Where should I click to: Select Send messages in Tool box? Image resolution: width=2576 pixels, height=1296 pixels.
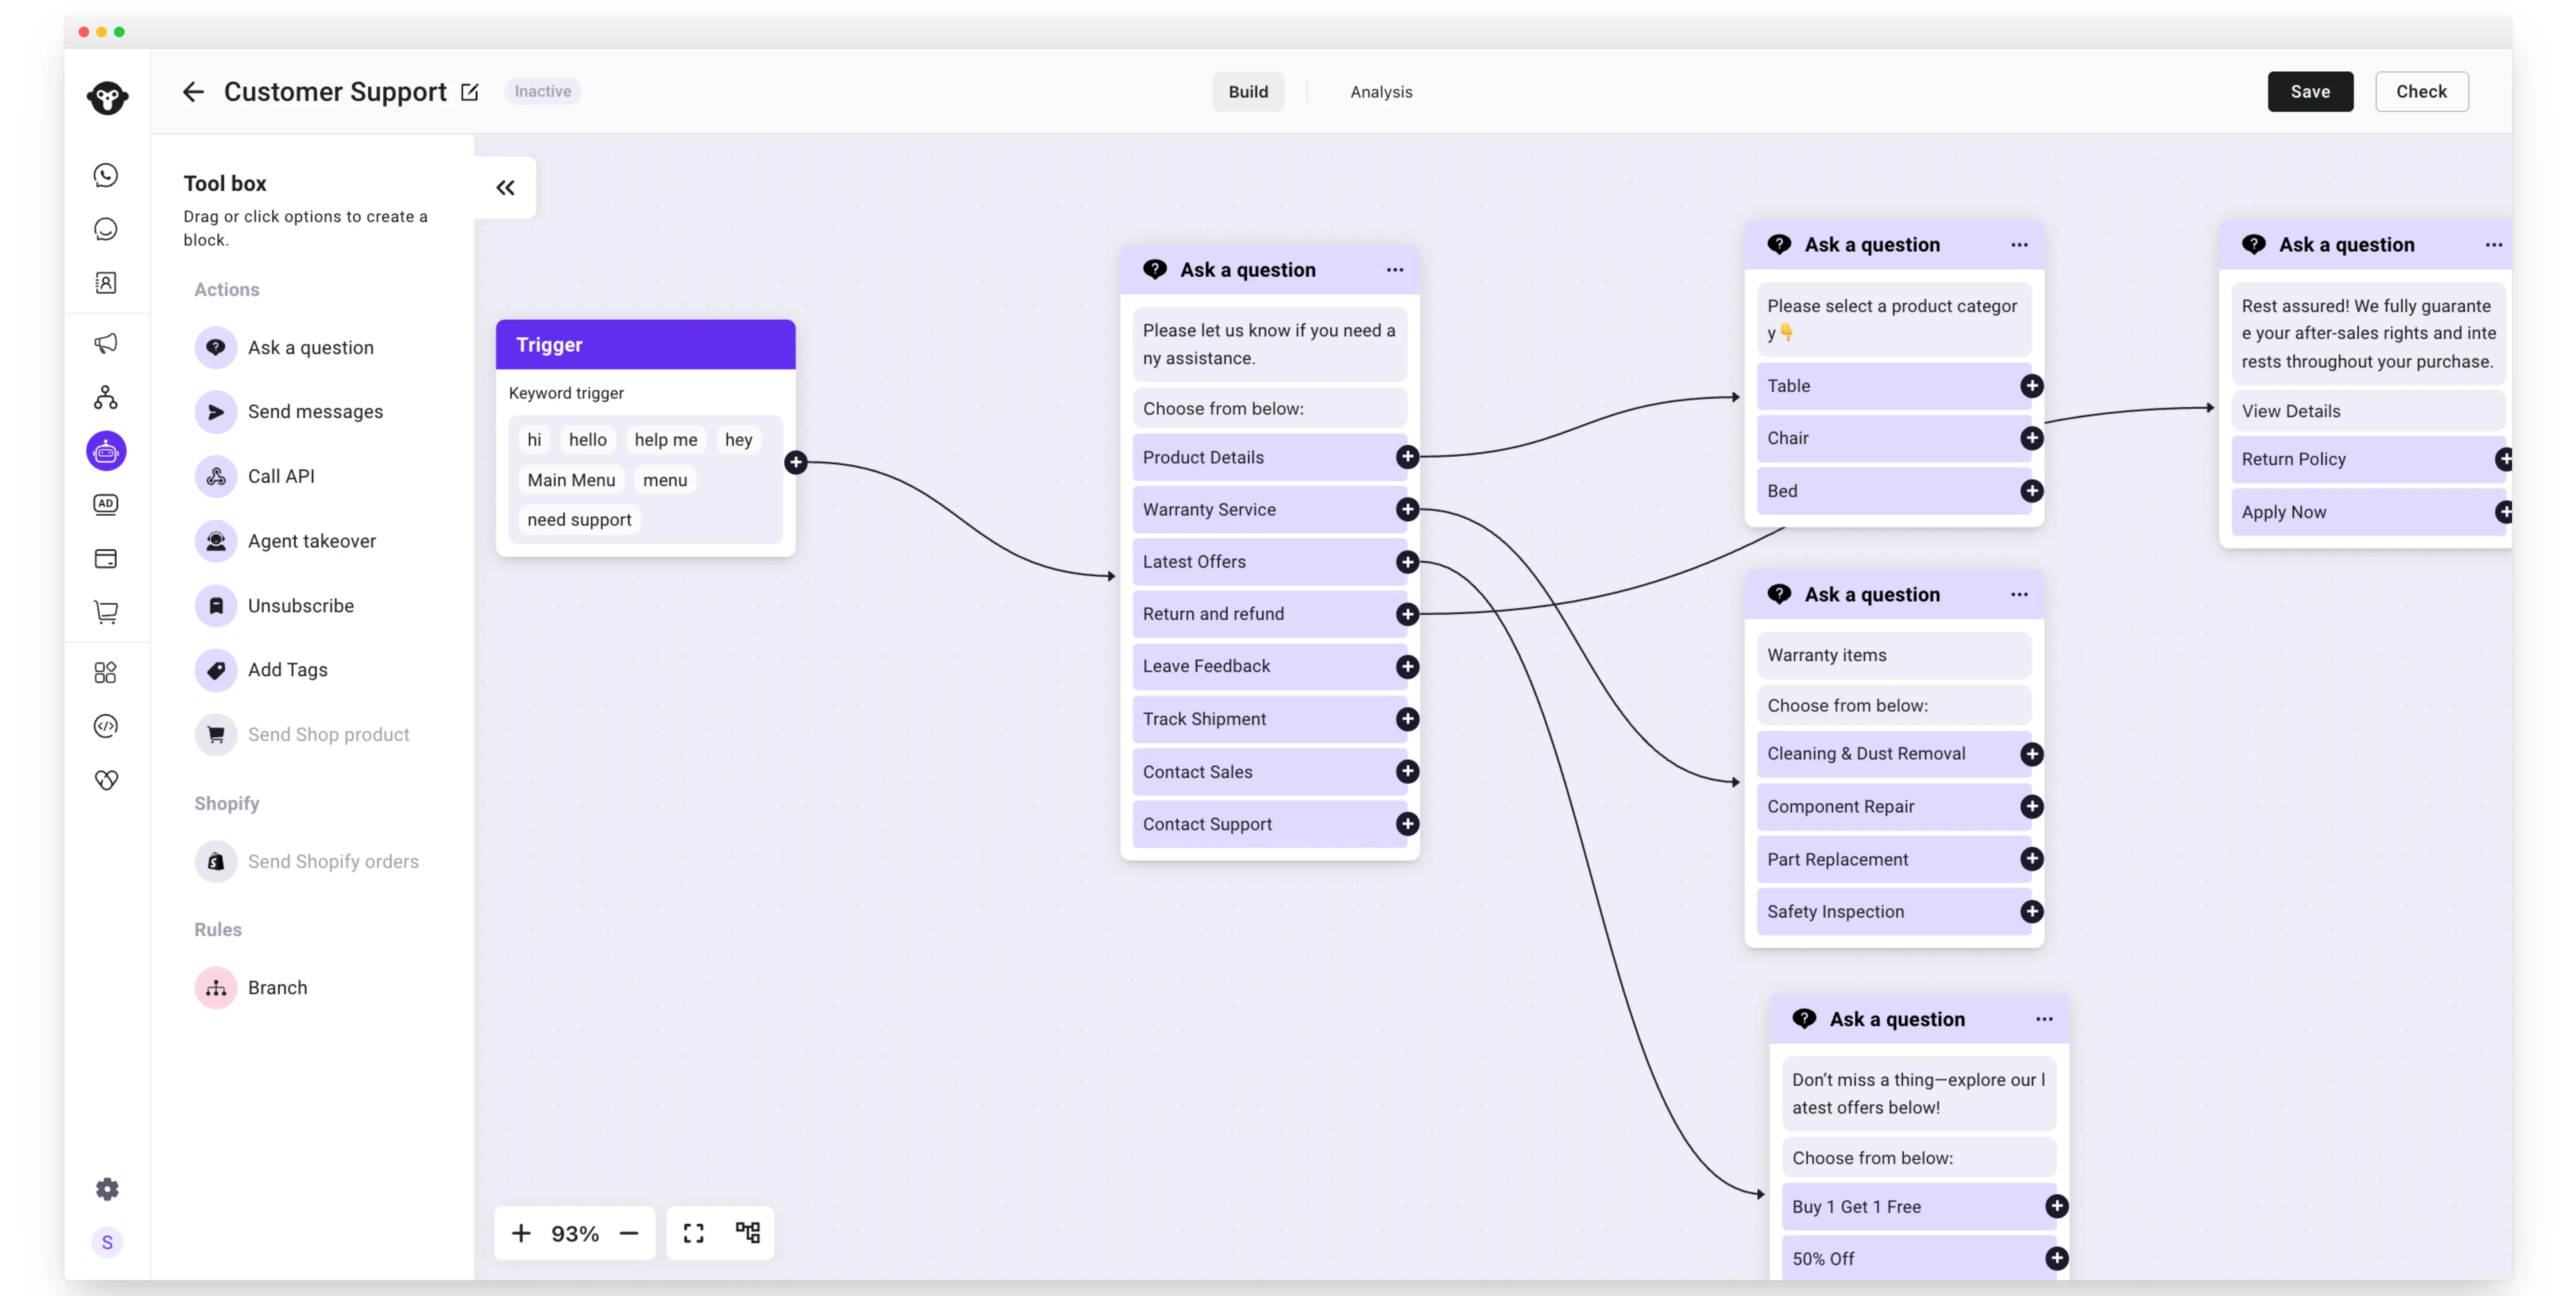coord(289,411)
